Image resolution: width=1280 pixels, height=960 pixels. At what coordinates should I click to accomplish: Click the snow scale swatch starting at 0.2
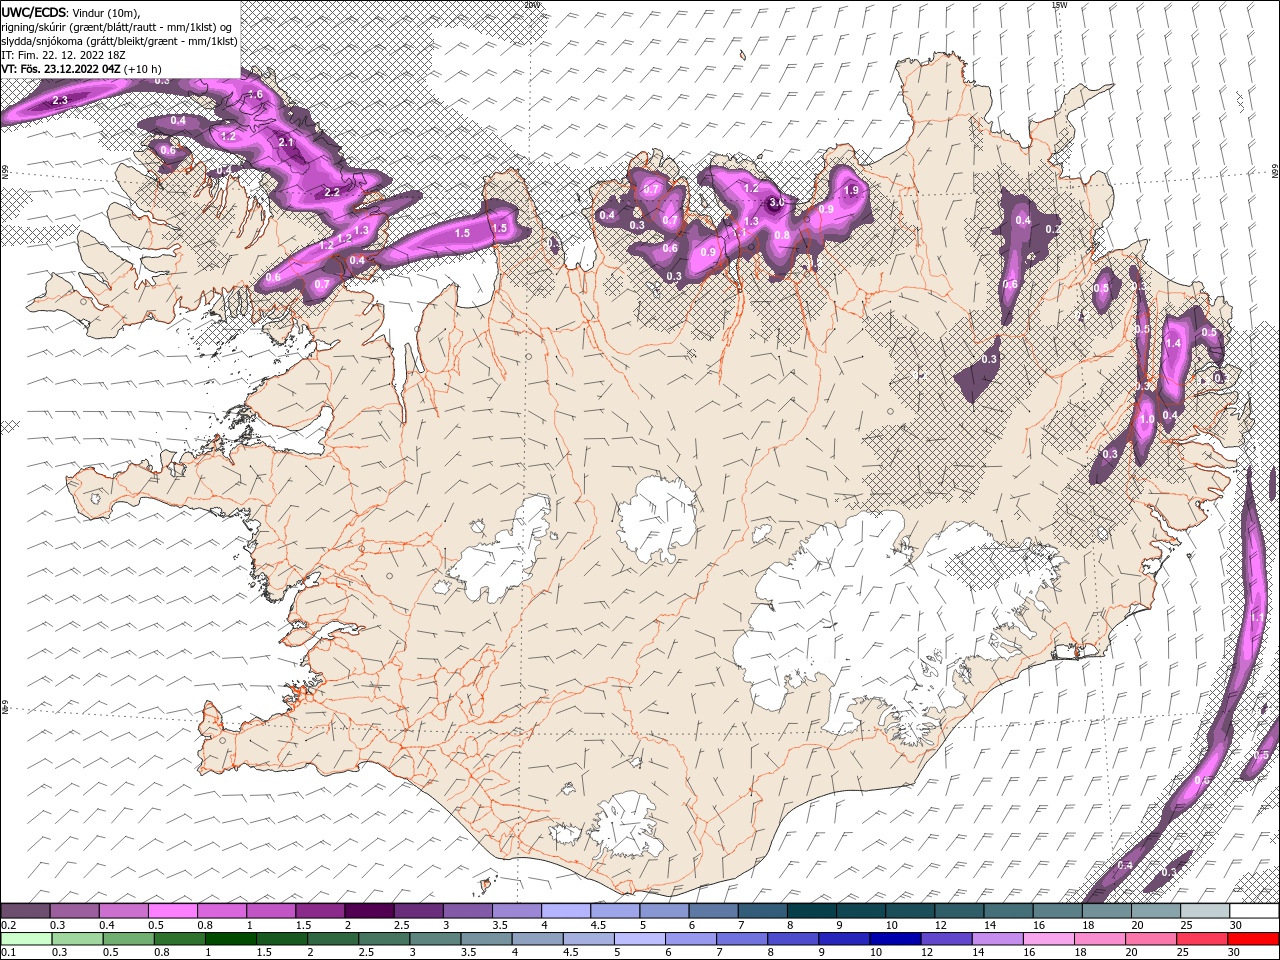pos(25,911)
